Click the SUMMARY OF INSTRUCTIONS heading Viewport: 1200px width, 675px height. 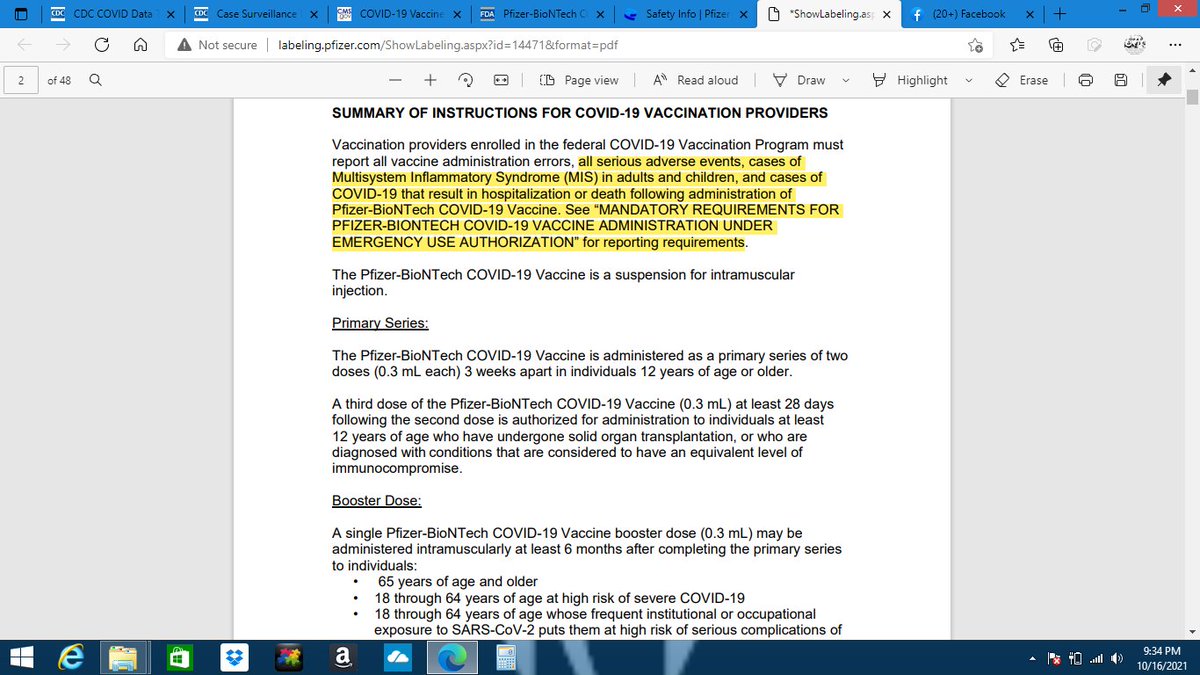[x=580, y=112]
